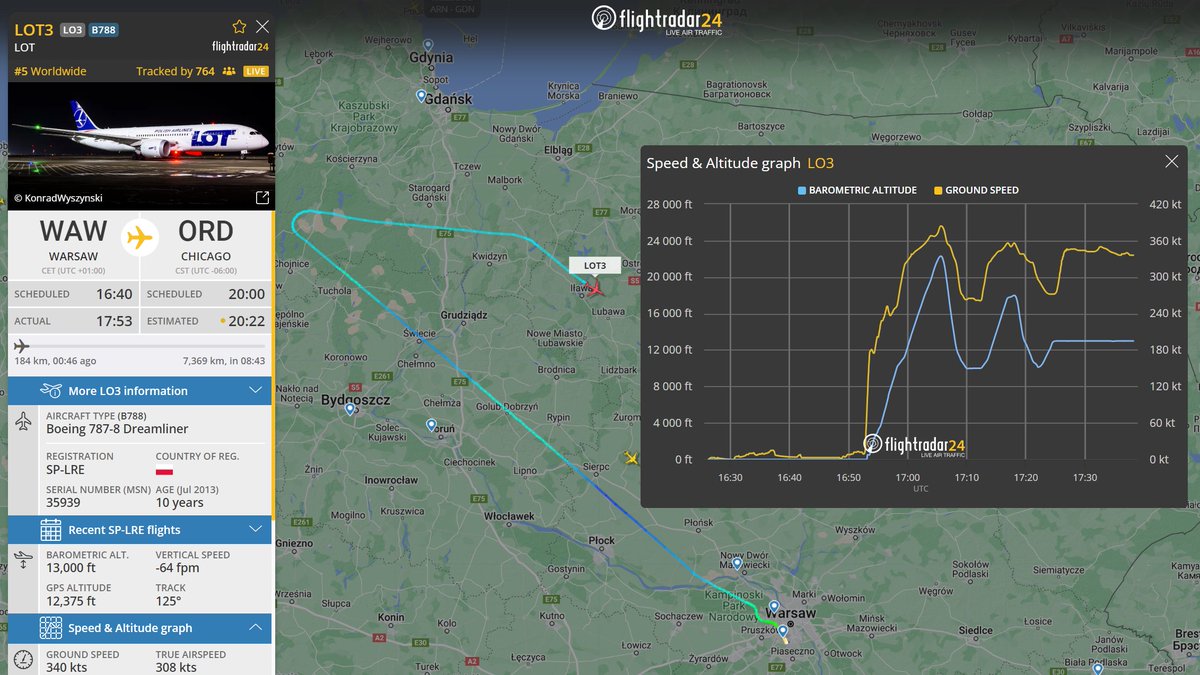Click the track 125° value

[168, 601]
